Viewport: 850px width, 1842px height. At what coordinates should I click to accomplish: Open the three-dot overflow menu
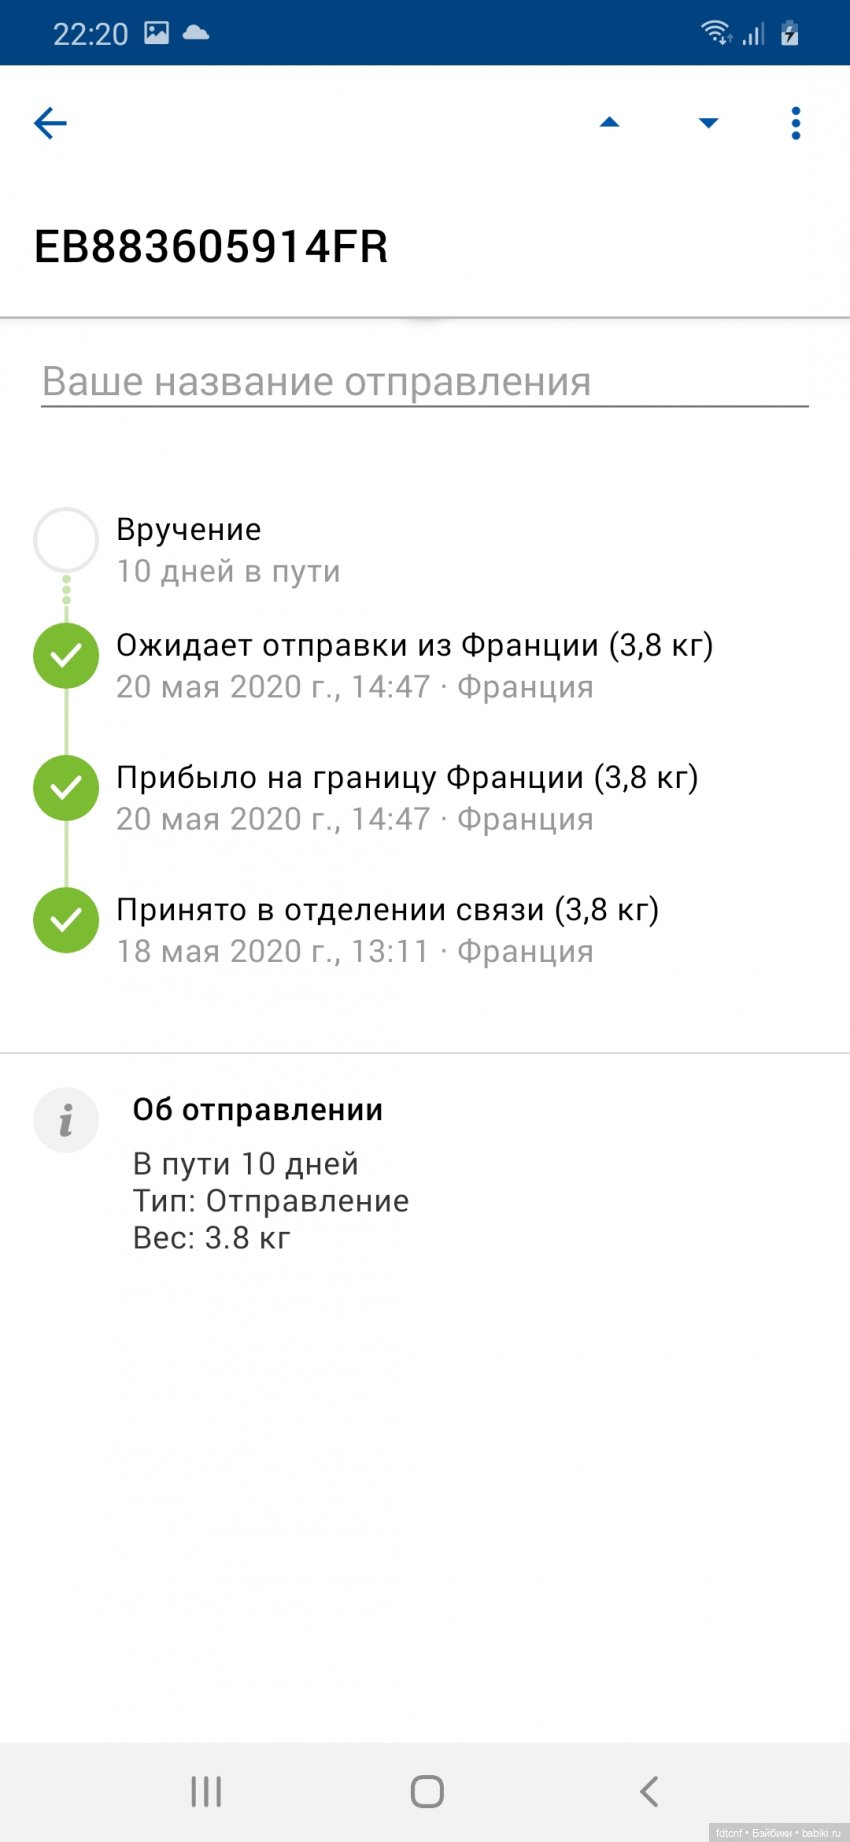click(796, 123)
